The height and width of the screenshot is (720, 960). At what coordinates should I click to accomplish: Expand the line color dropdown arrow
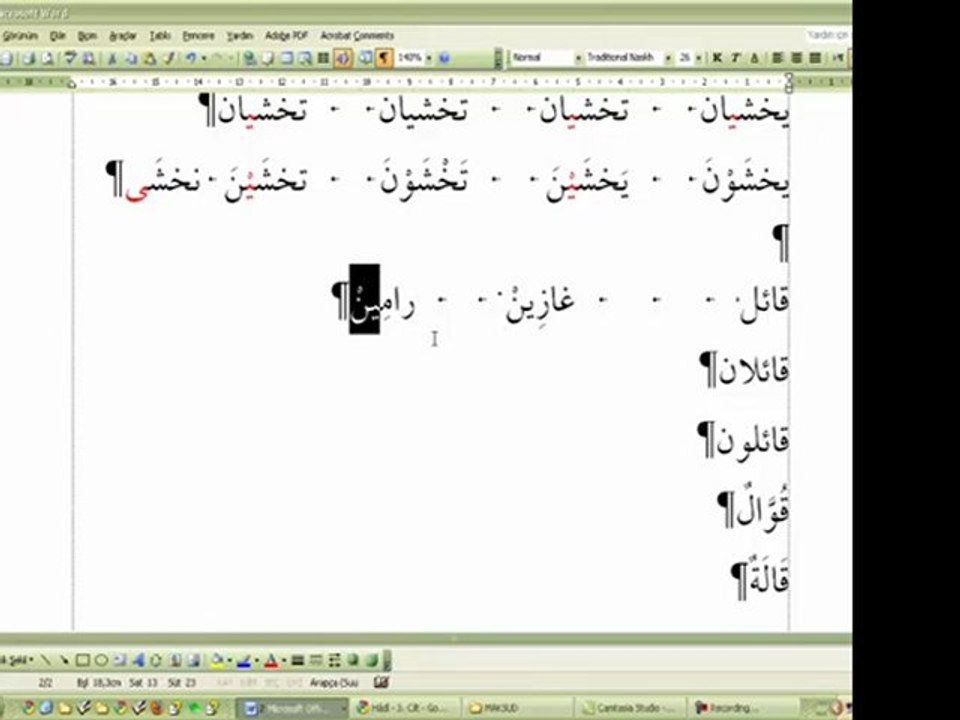pos(256,660)
